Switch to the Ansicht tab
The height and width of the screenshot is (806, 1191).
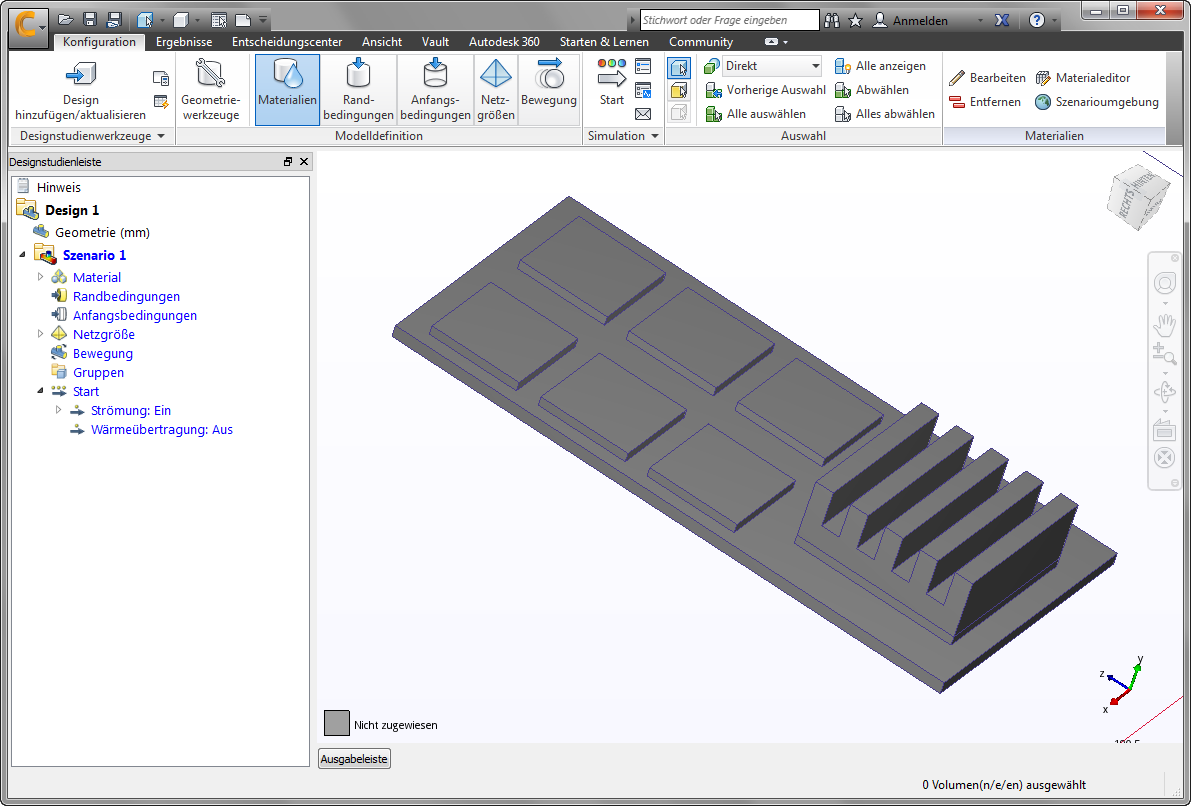(382, 42)
